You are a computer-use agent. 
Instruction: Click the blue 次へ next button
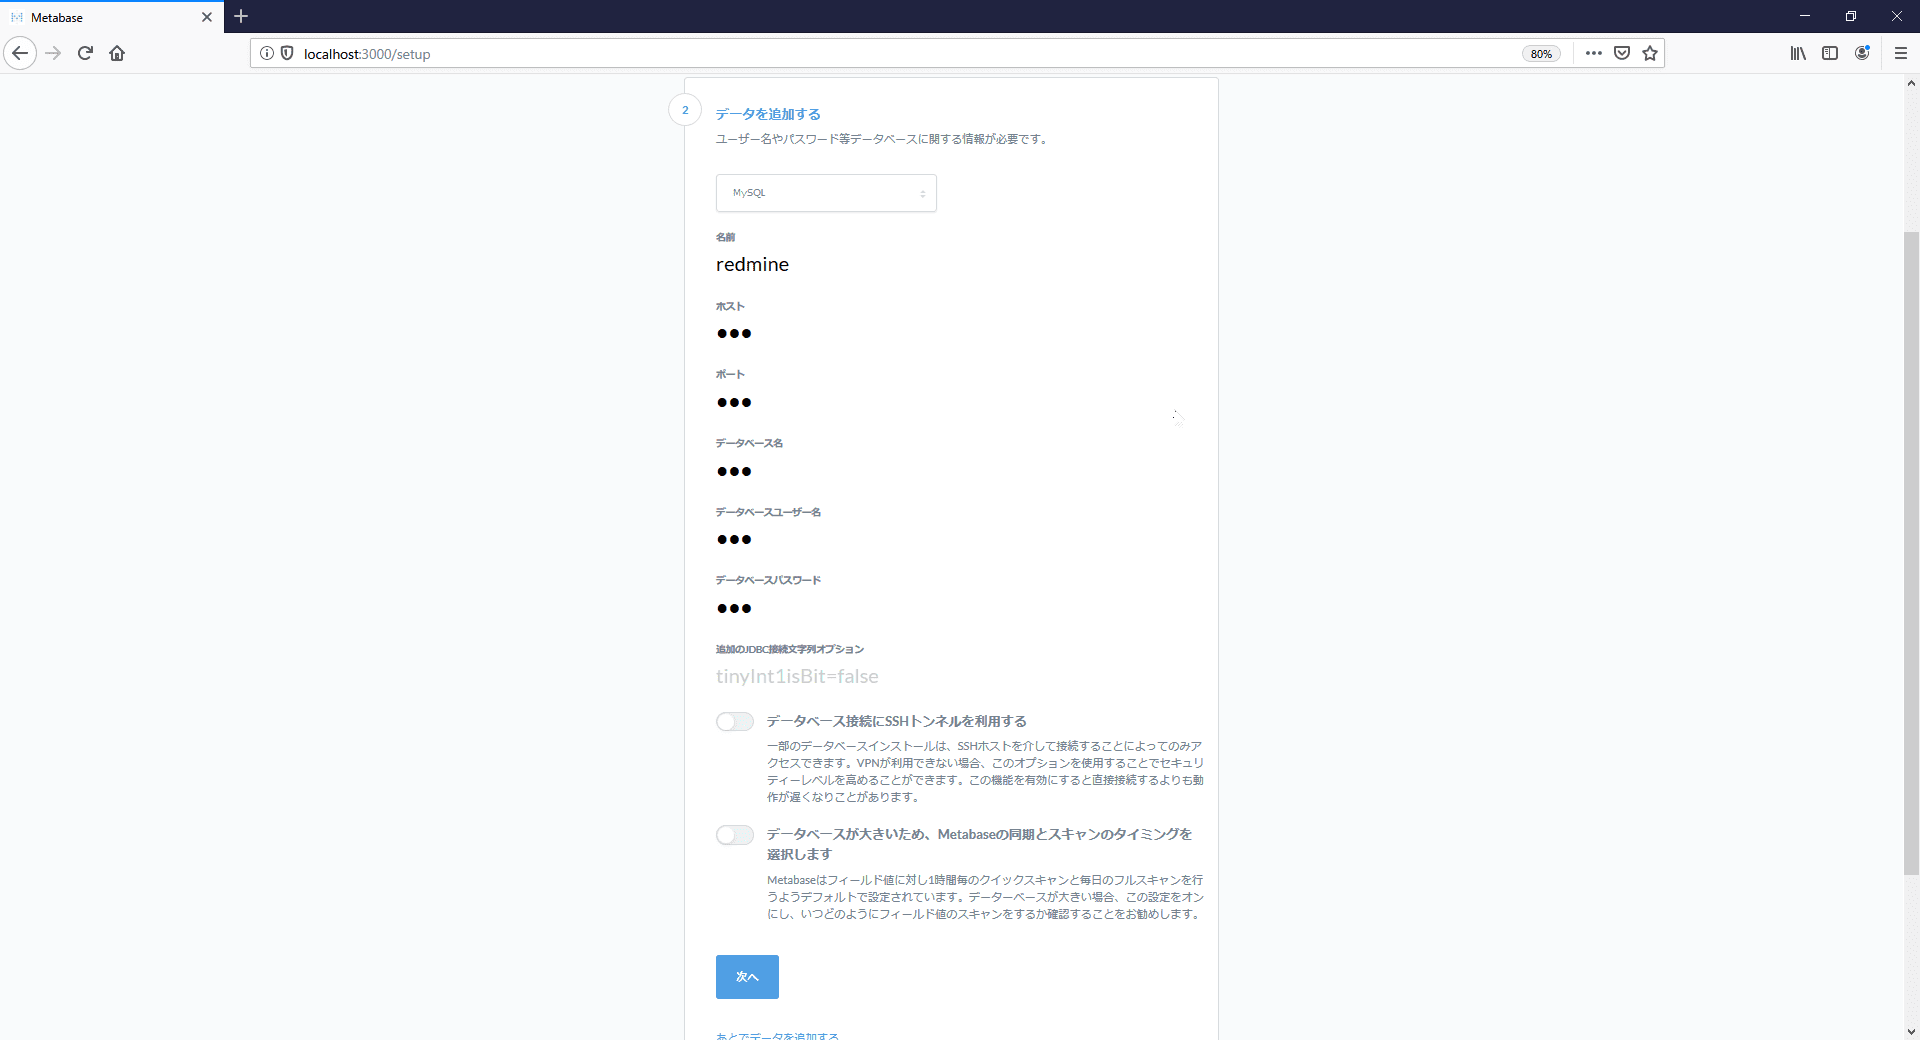pos(747,977)
